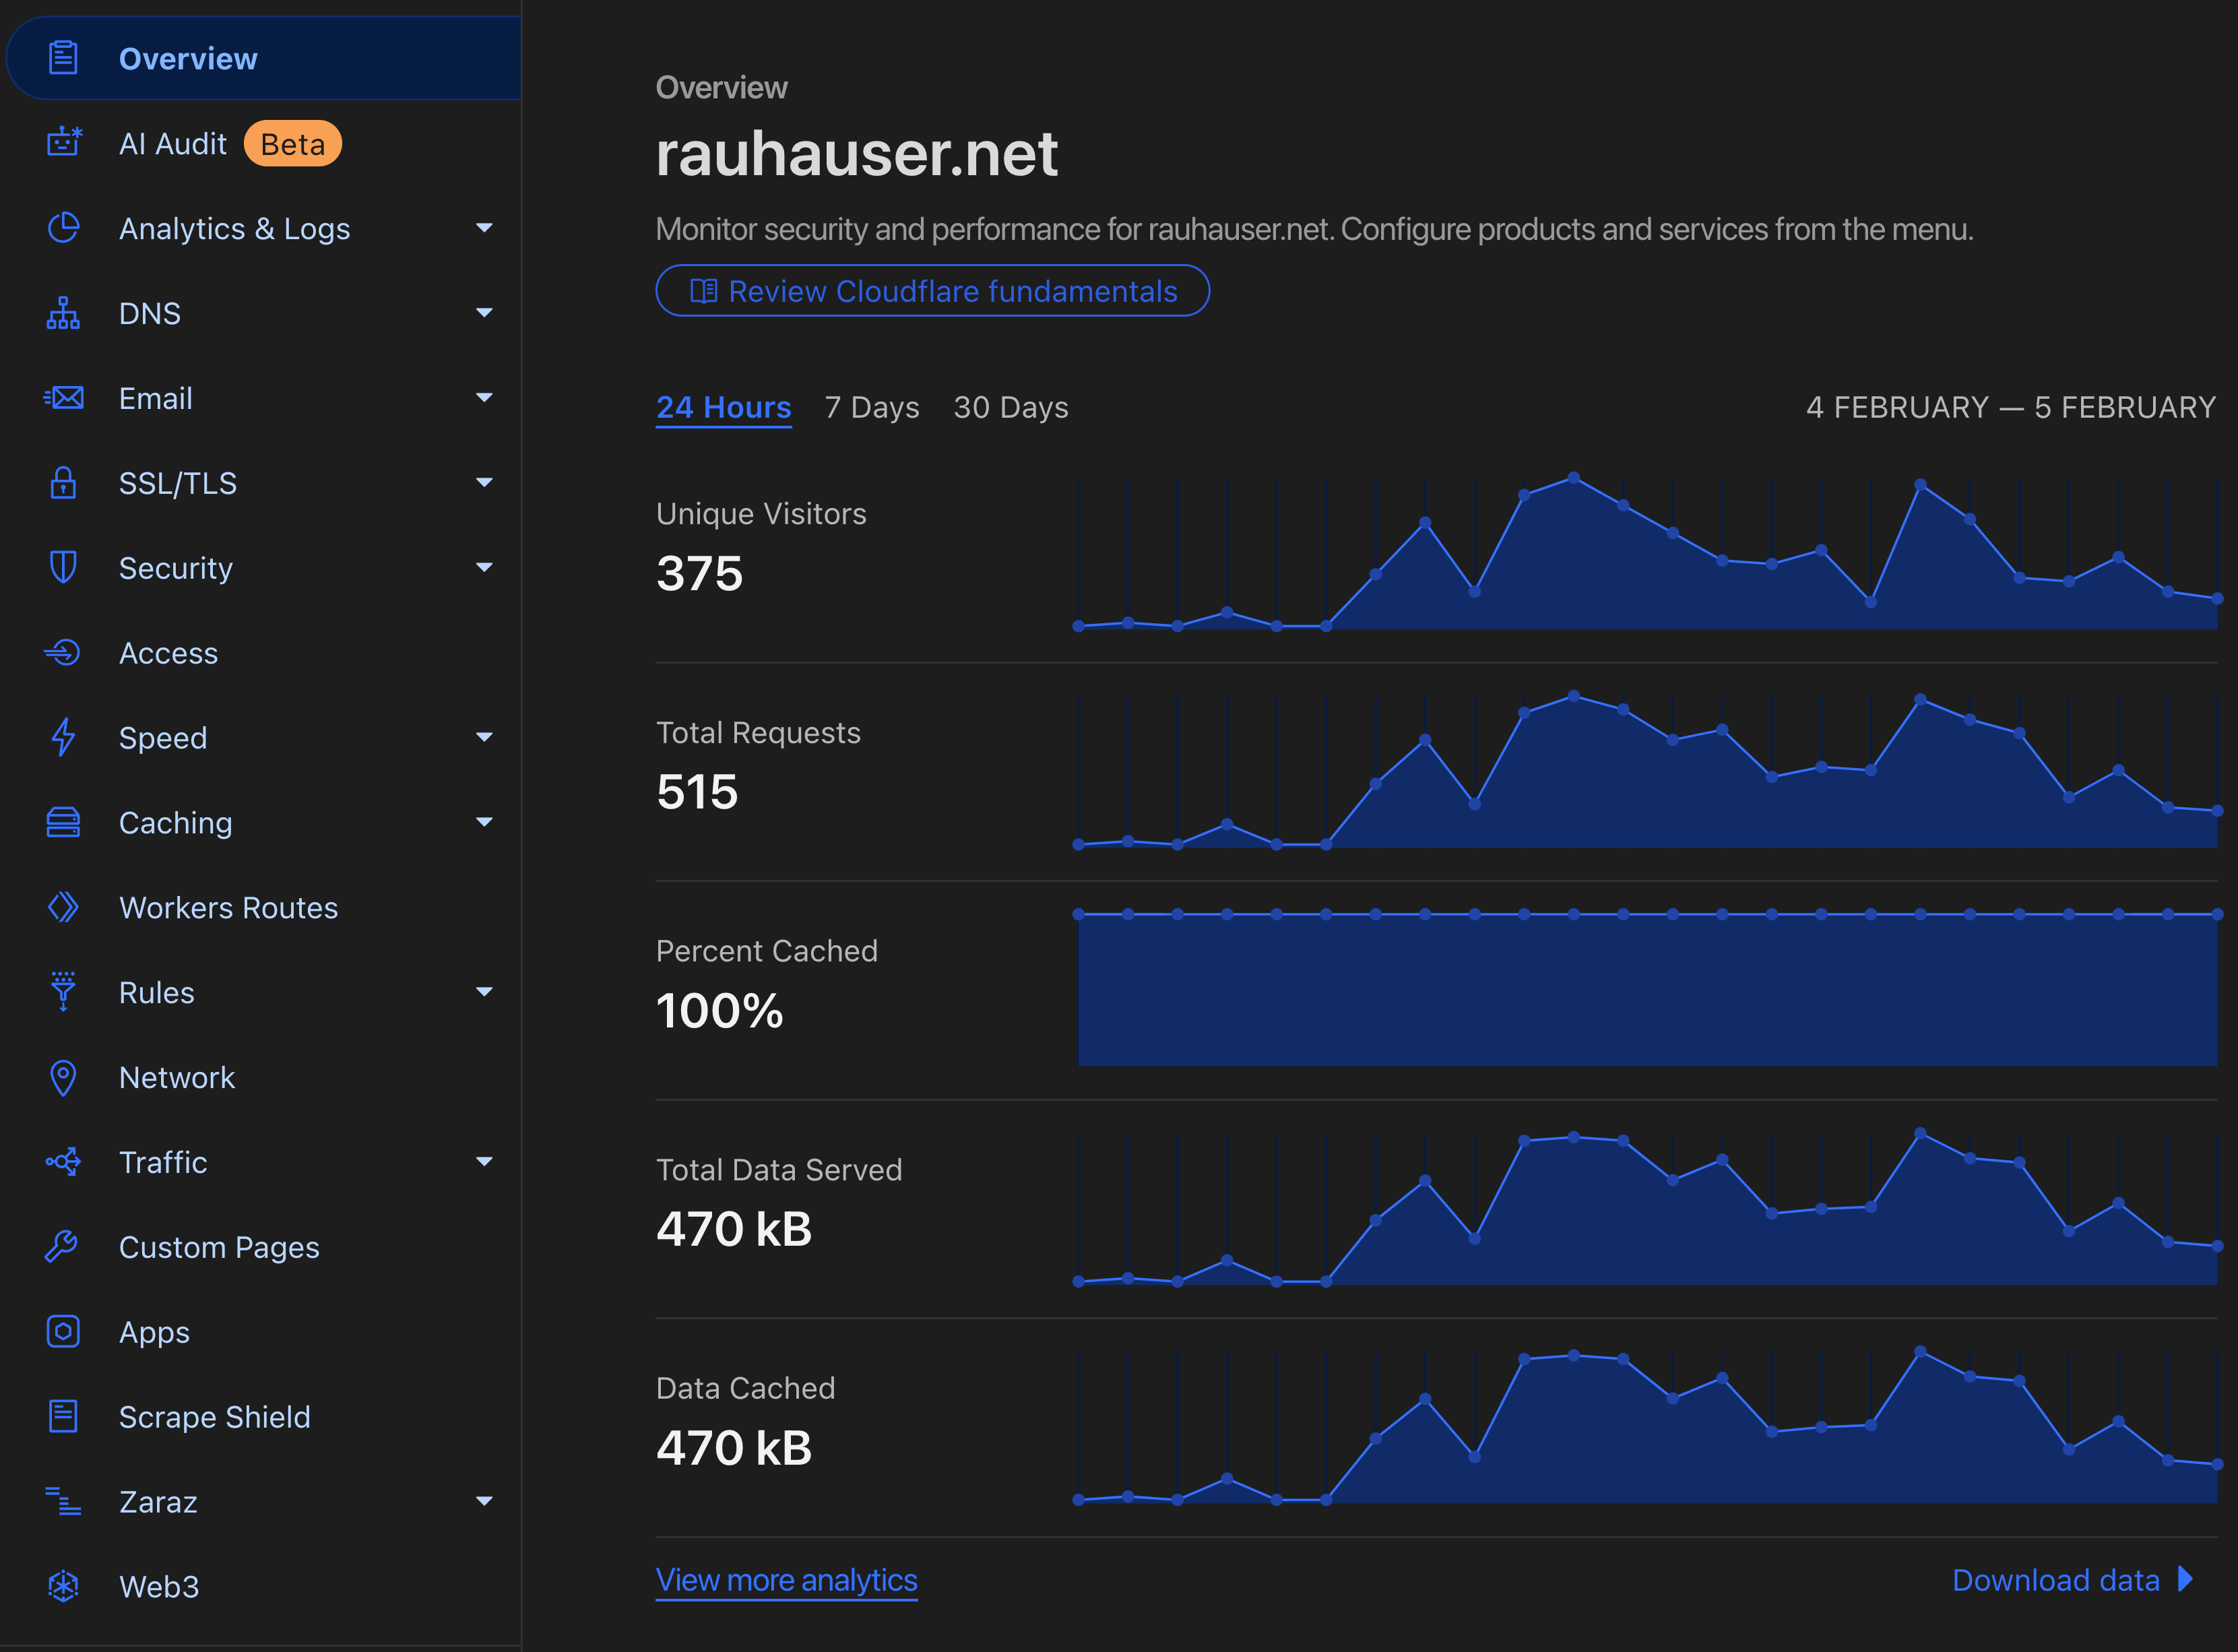Click the Unique Visitors value 375
2238x1652 pixels.
tap(699, 574)
